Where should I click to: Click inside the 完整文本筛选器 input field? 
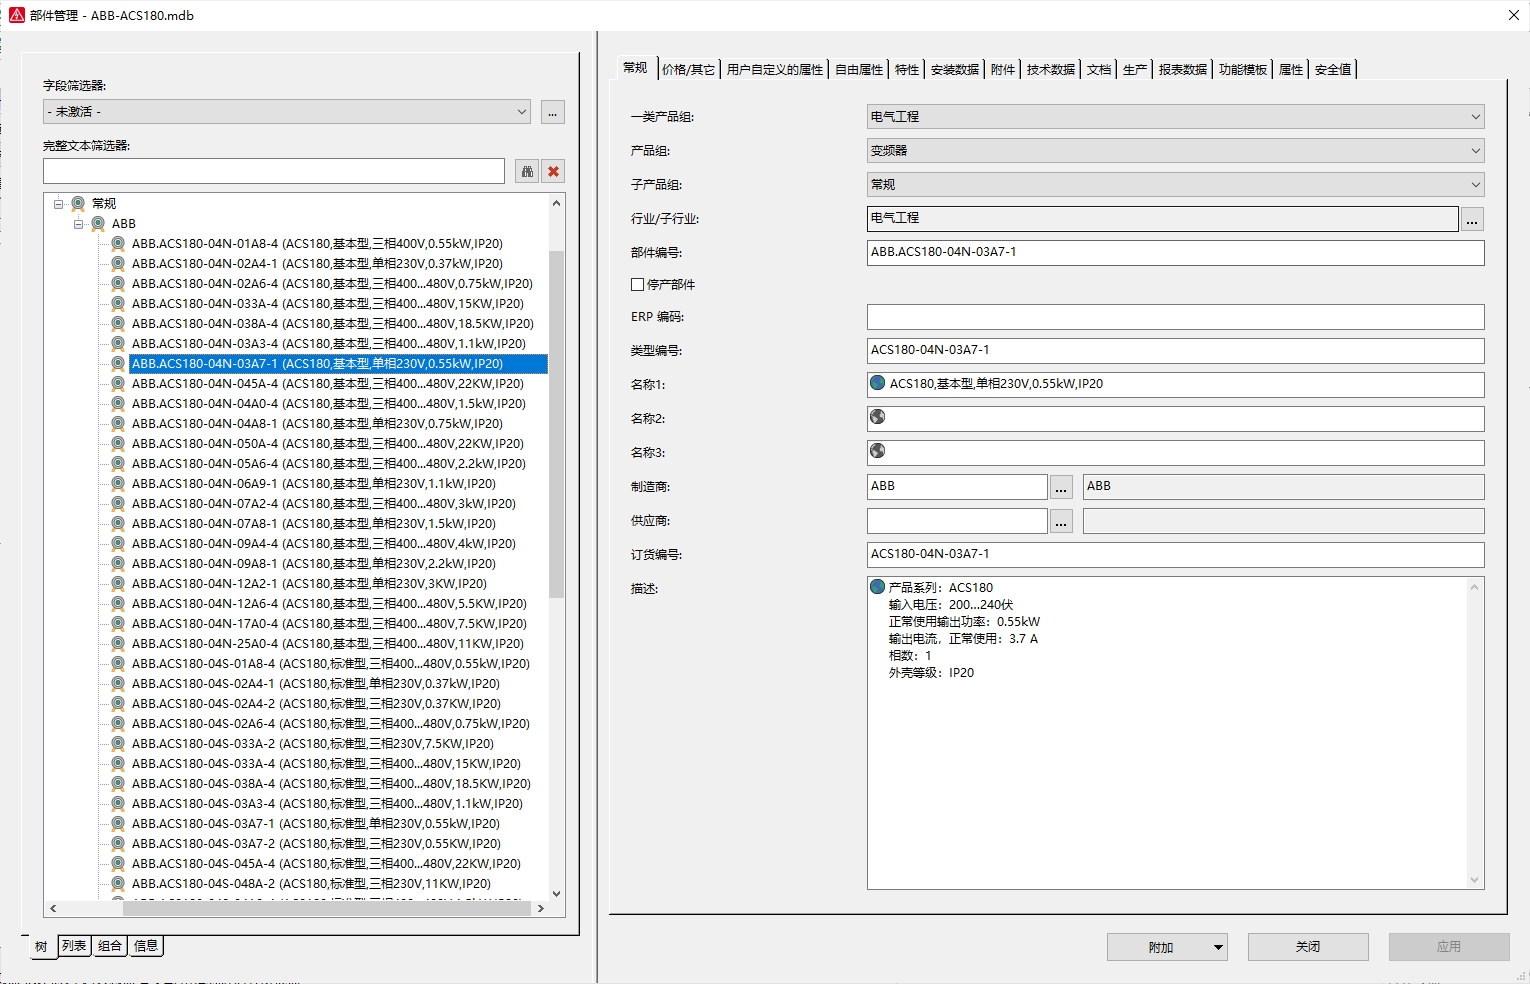pyautogui.click(x=274, y=171)
